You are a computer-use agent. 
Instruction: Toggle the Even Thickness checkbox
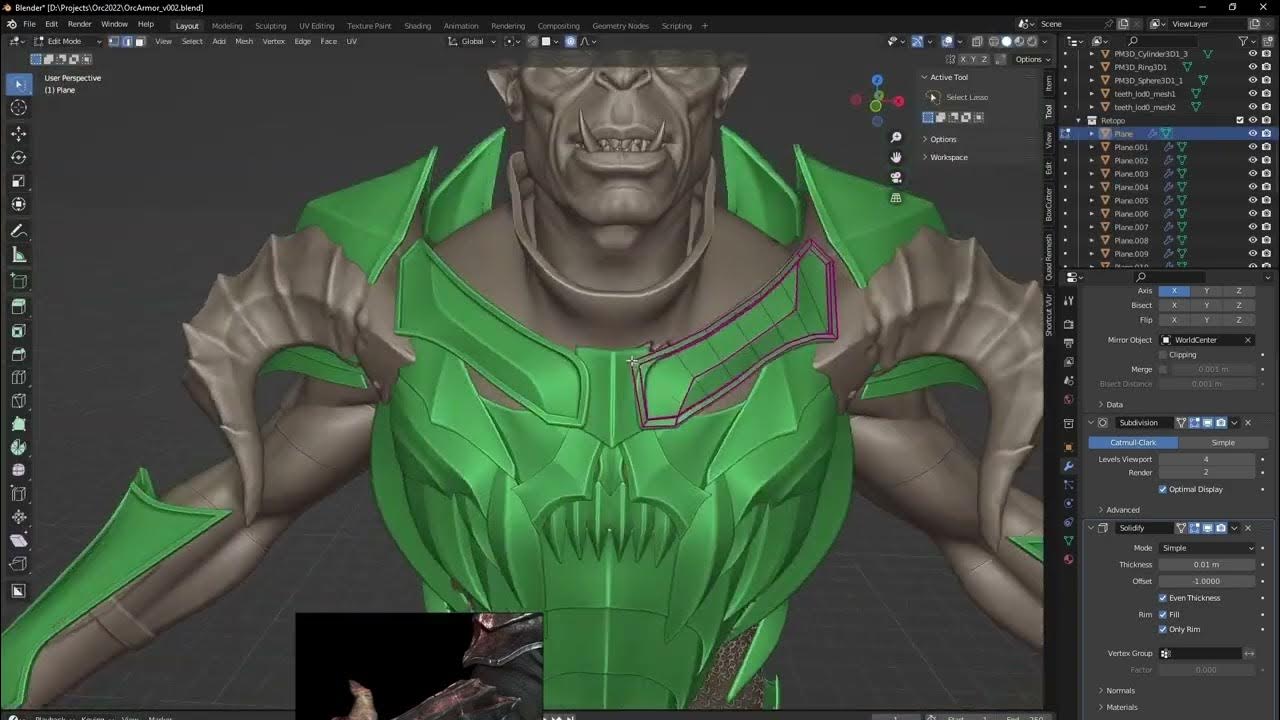(1163, 598)
